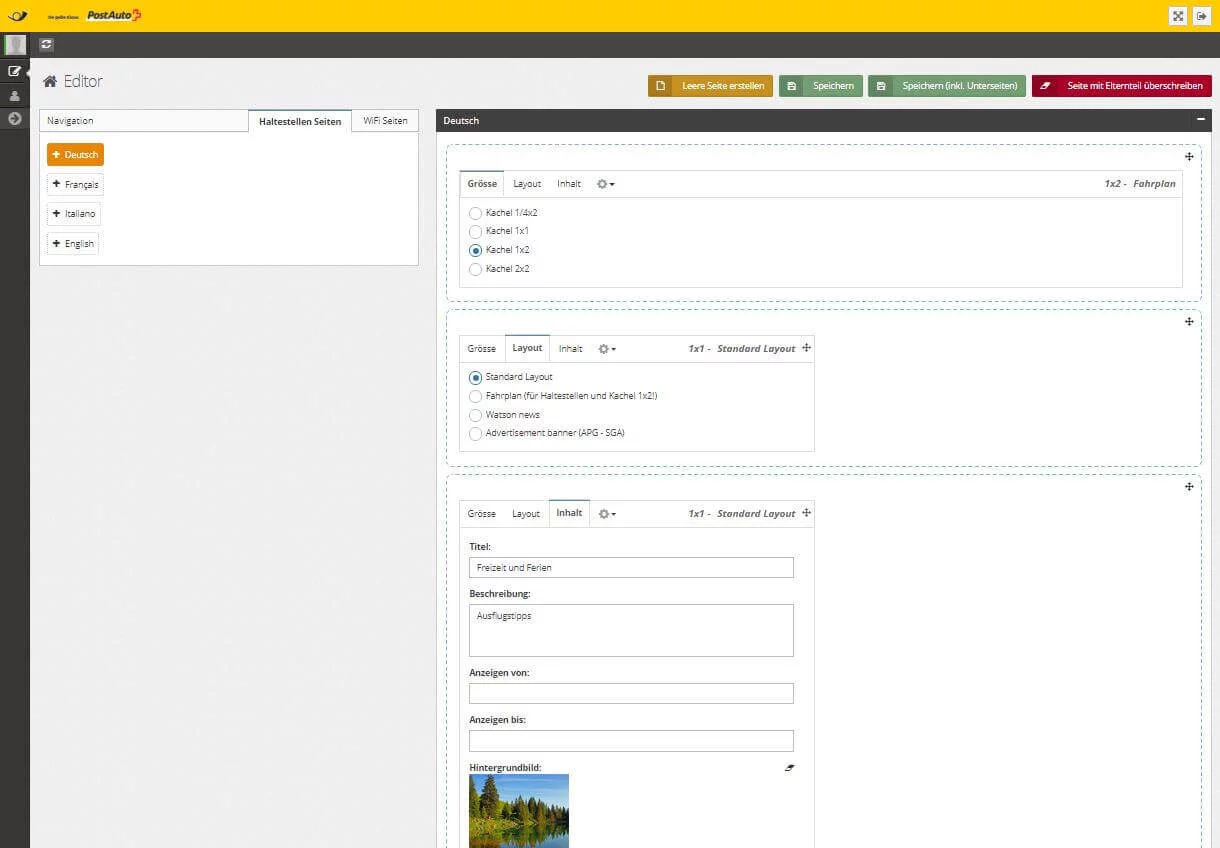Image resolution: width=1220 pixels, height=848 pixels.
Task: Choose the Watson news layout option
Action: 475,415
